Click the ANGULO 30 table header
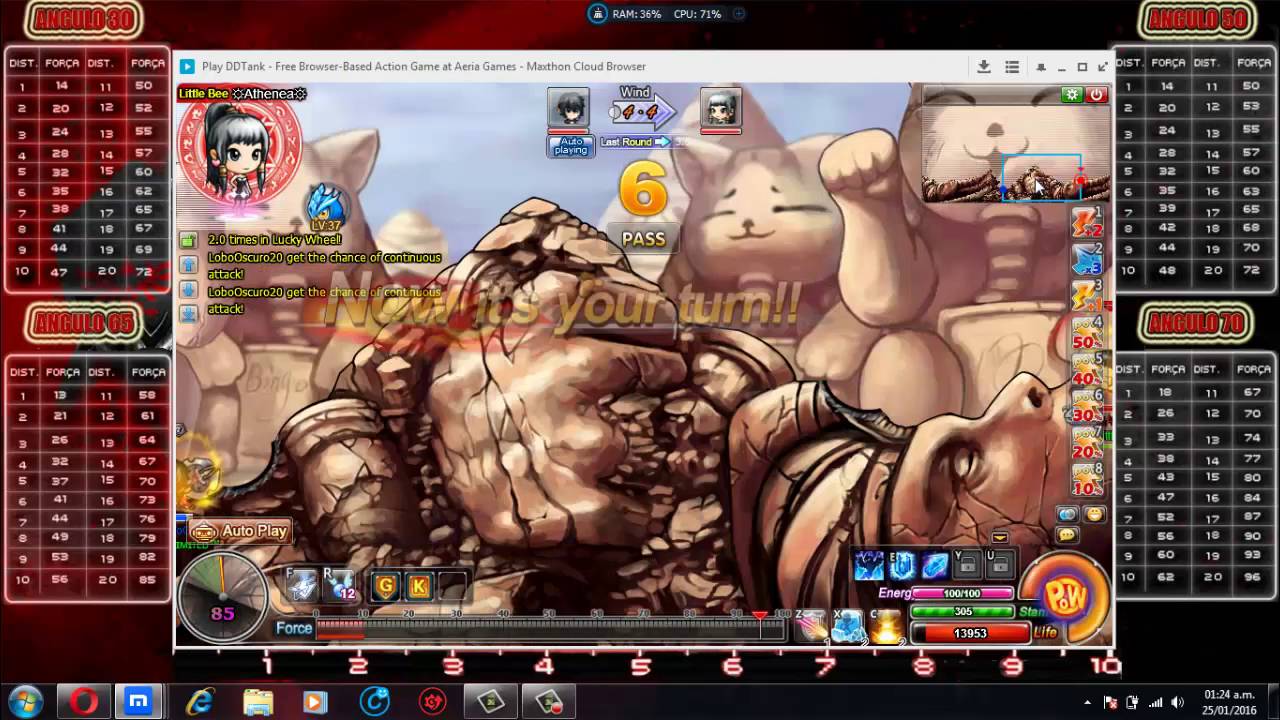The width and height of the screenshot is (1280, 720). click(x=83, y=19)
